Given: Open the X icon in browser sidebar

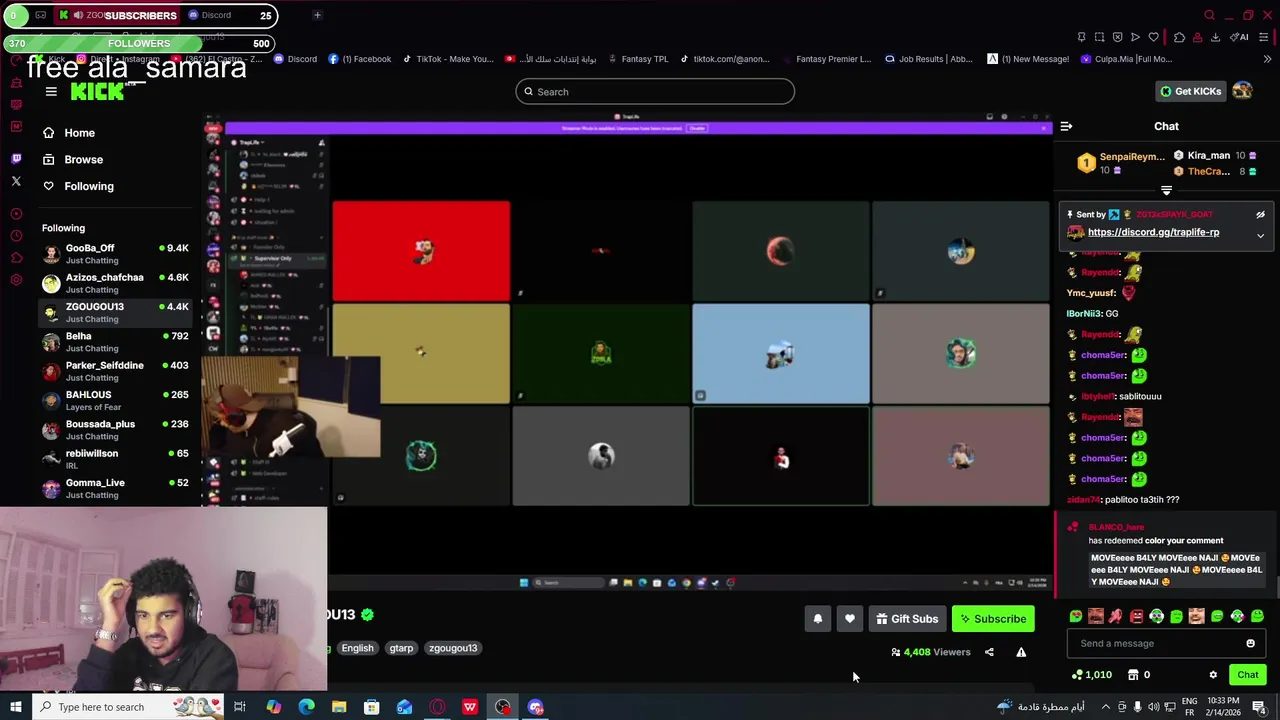Looking at the screenshot, I should [16, 181].
